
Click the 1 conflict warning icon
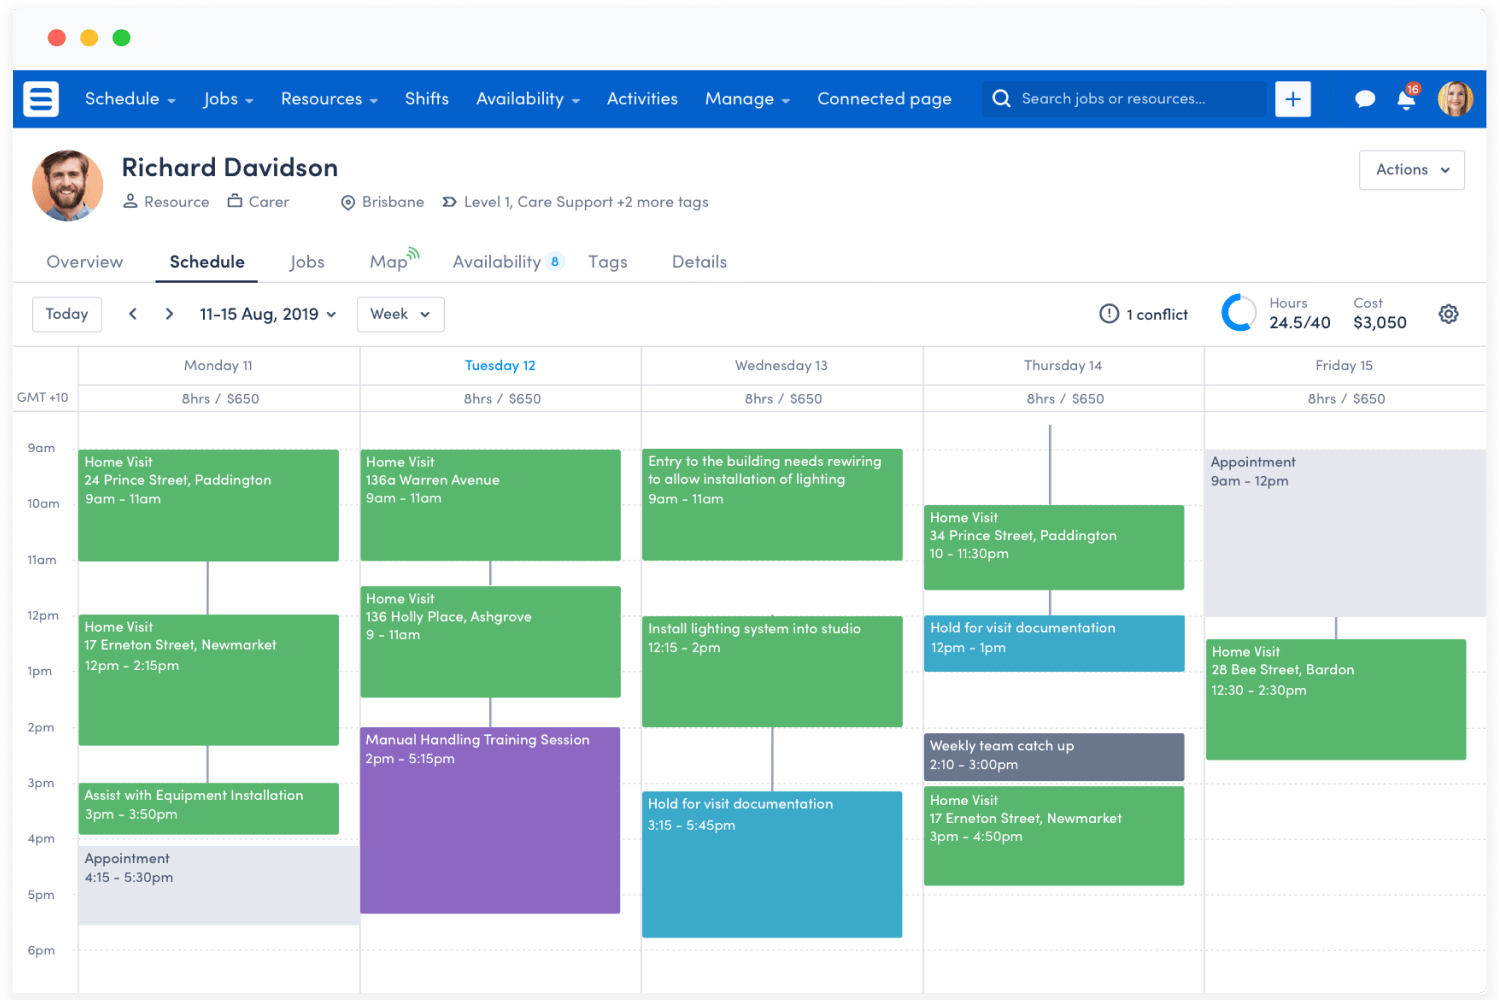pos(1109,314)
